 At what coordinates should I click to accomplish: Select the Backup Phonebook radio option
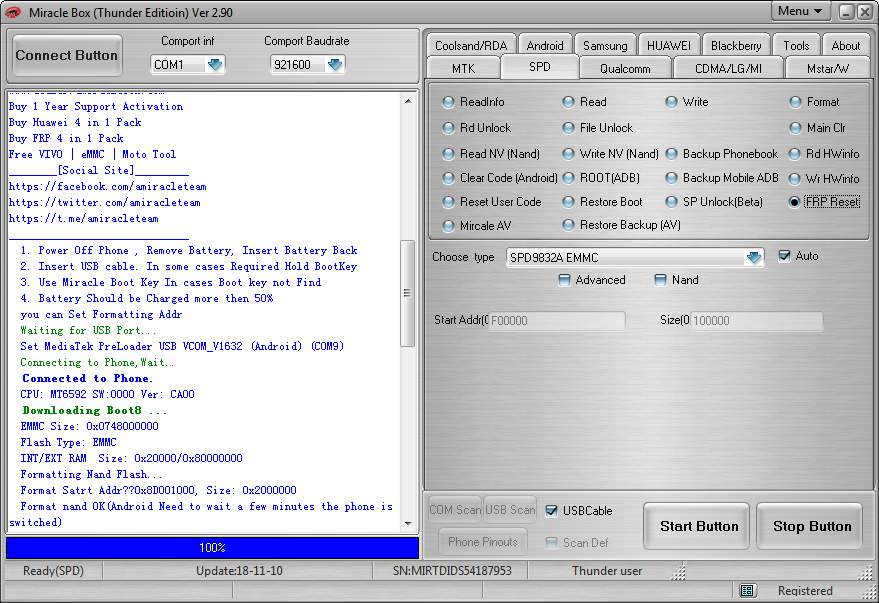(721, 154)
